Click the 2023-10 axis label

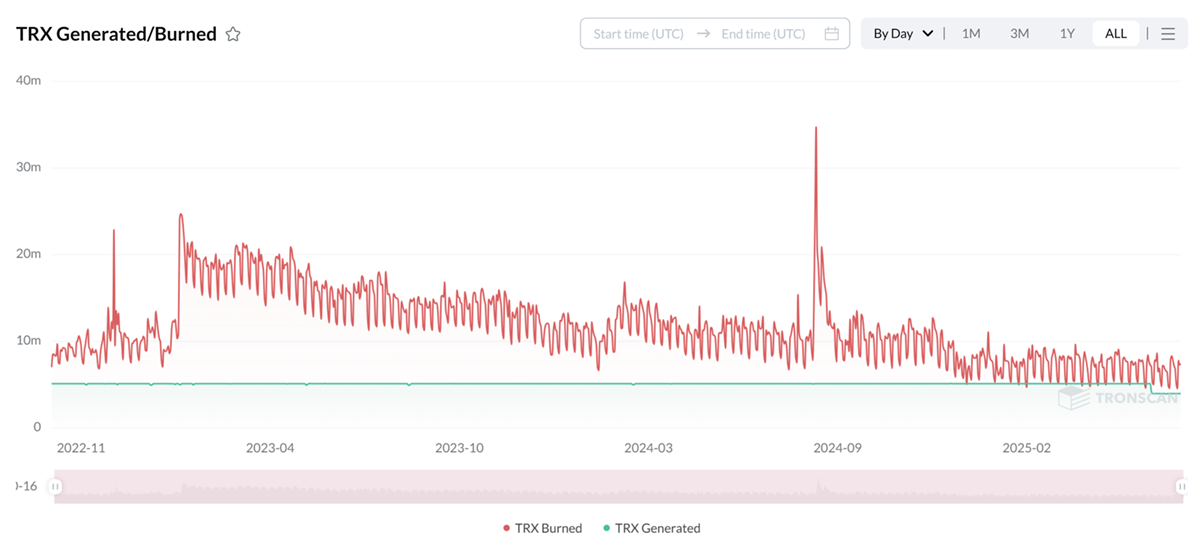pos(459,448)
